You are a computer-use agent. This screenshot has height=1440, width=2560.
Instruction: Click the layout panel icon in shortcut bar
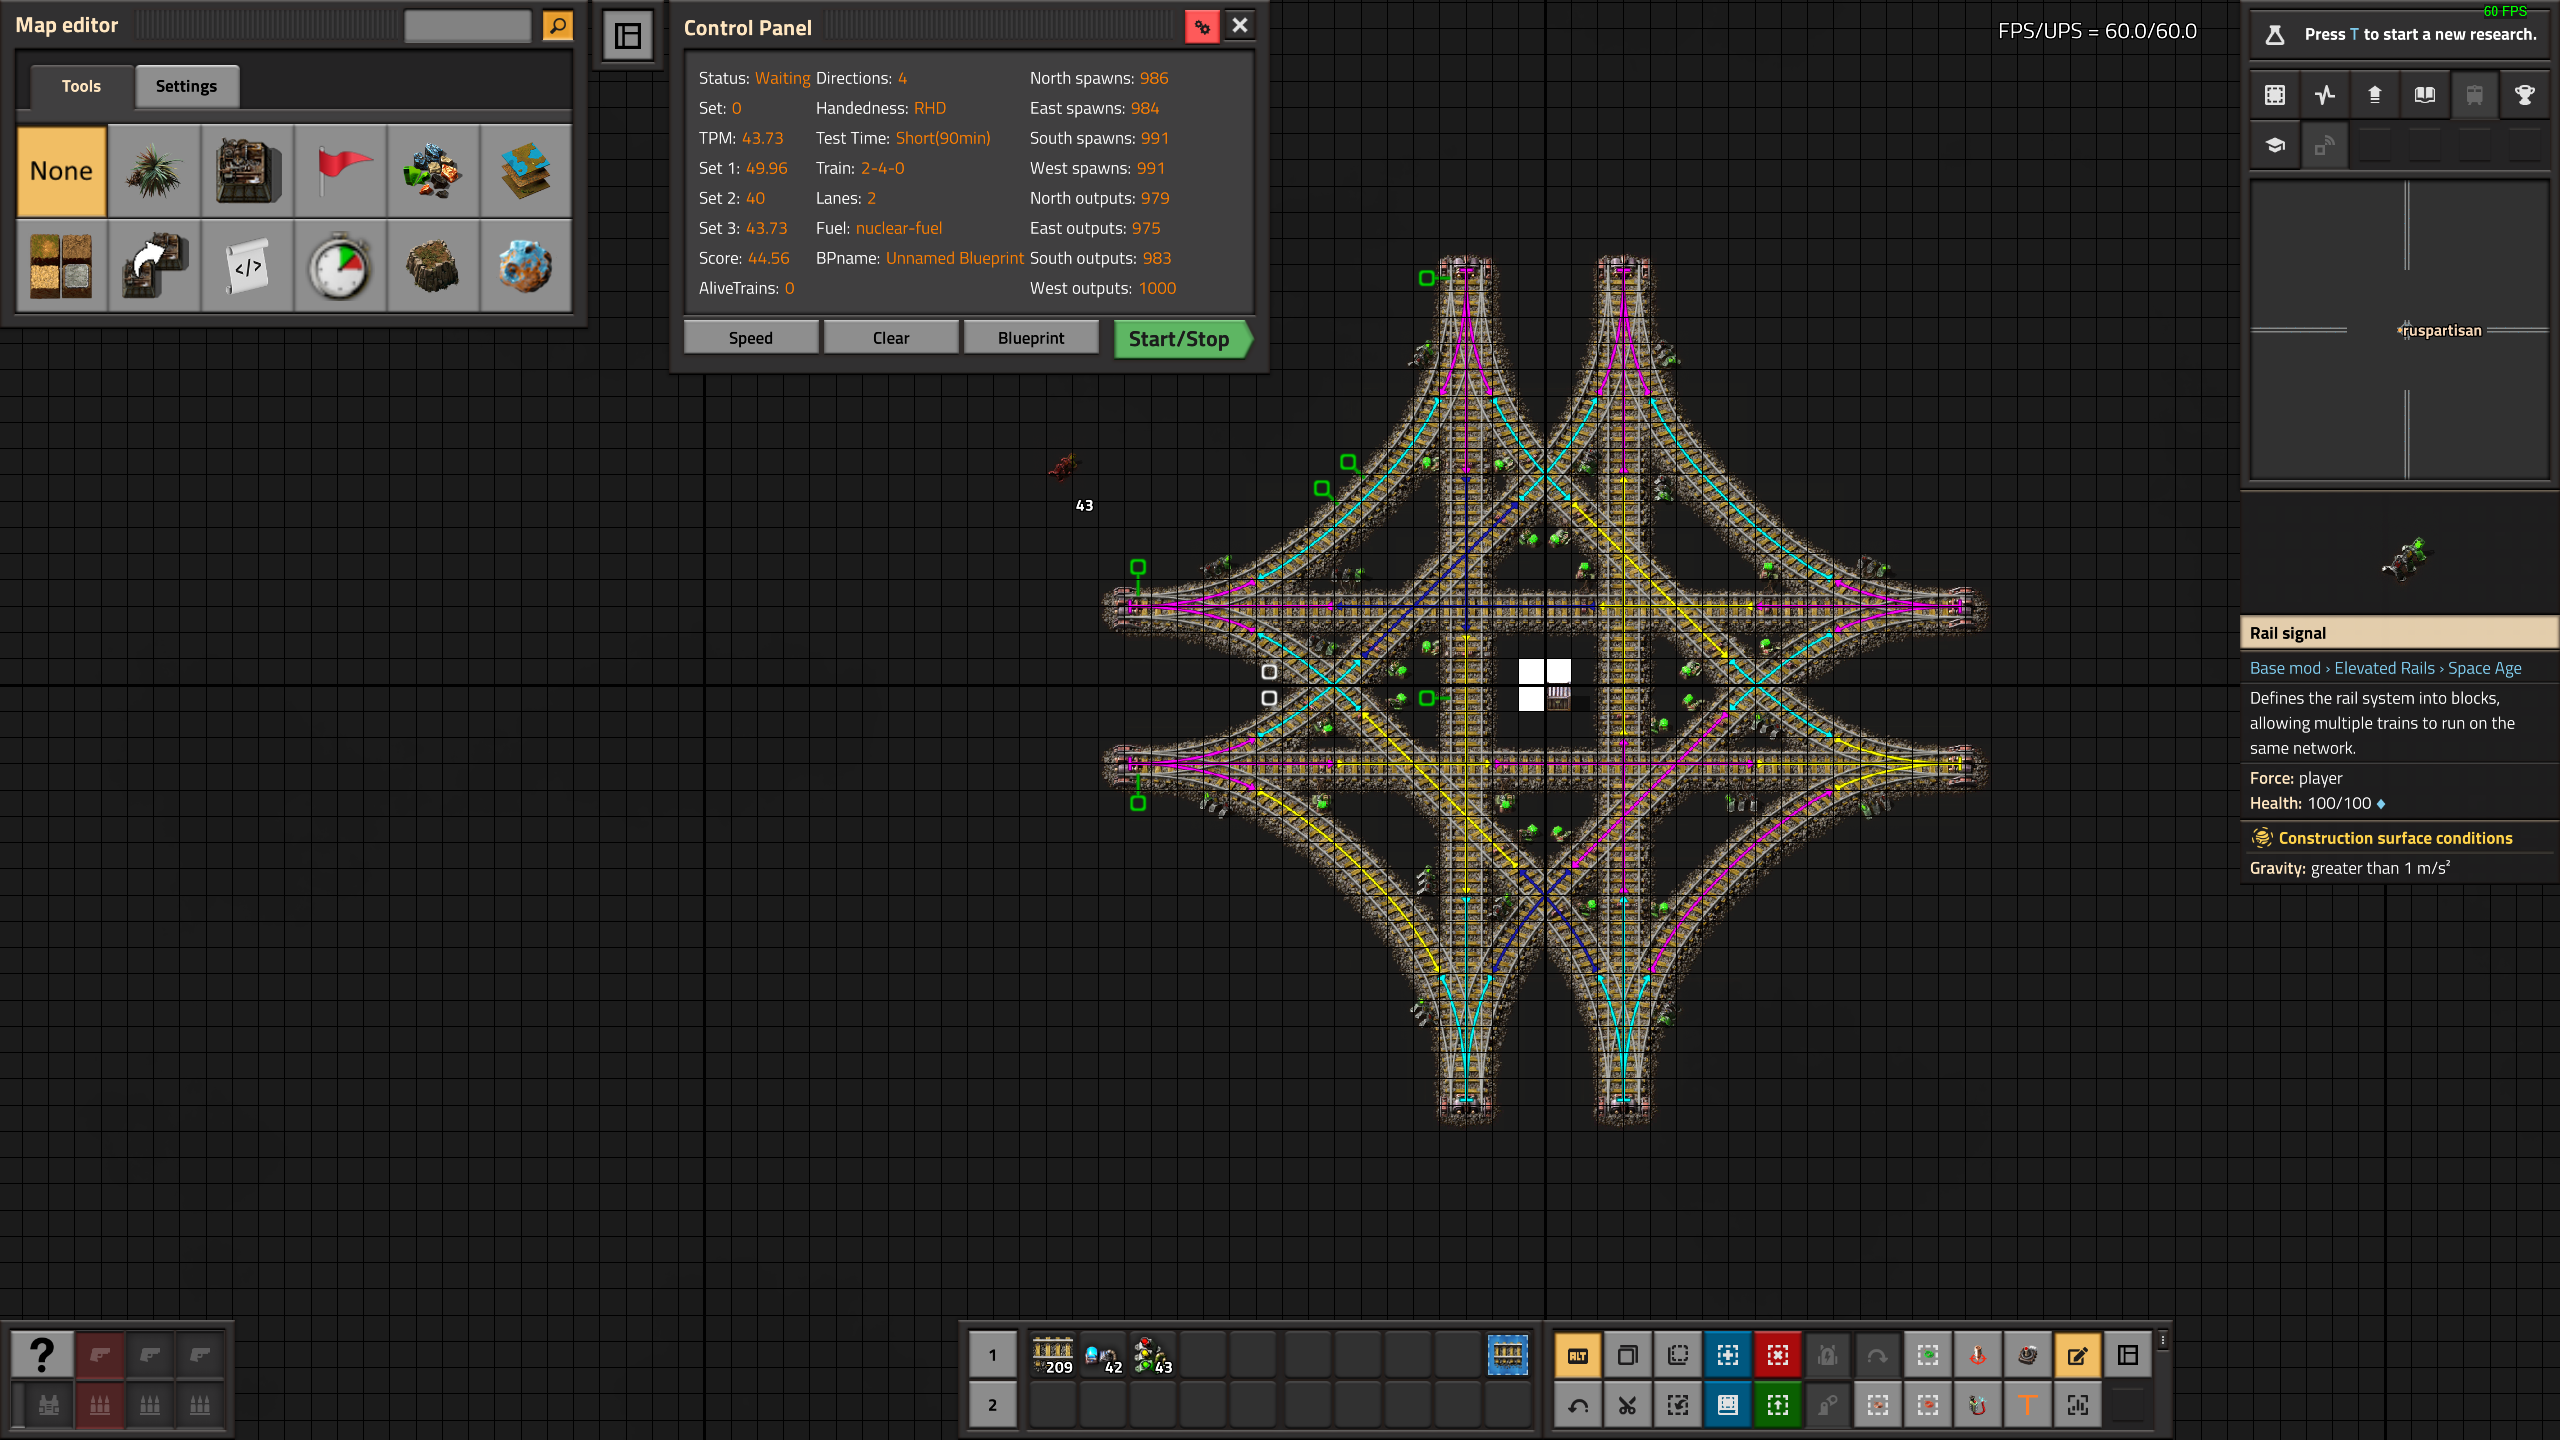pyautogui.click(x=2128, y=1356)
